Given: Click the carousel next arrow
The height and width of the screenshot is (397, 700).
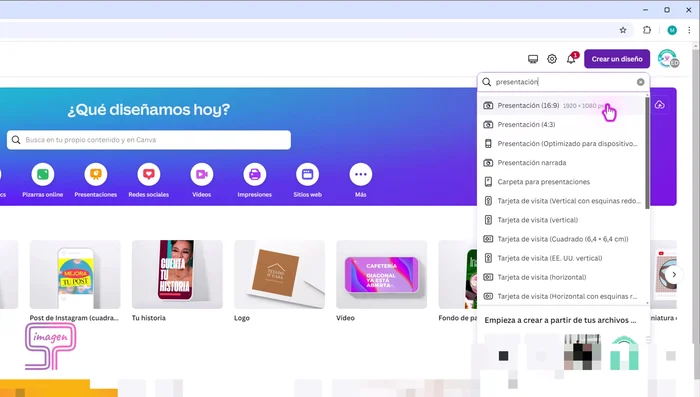Looking at the screenshot, I should click(x=674, y=275).
